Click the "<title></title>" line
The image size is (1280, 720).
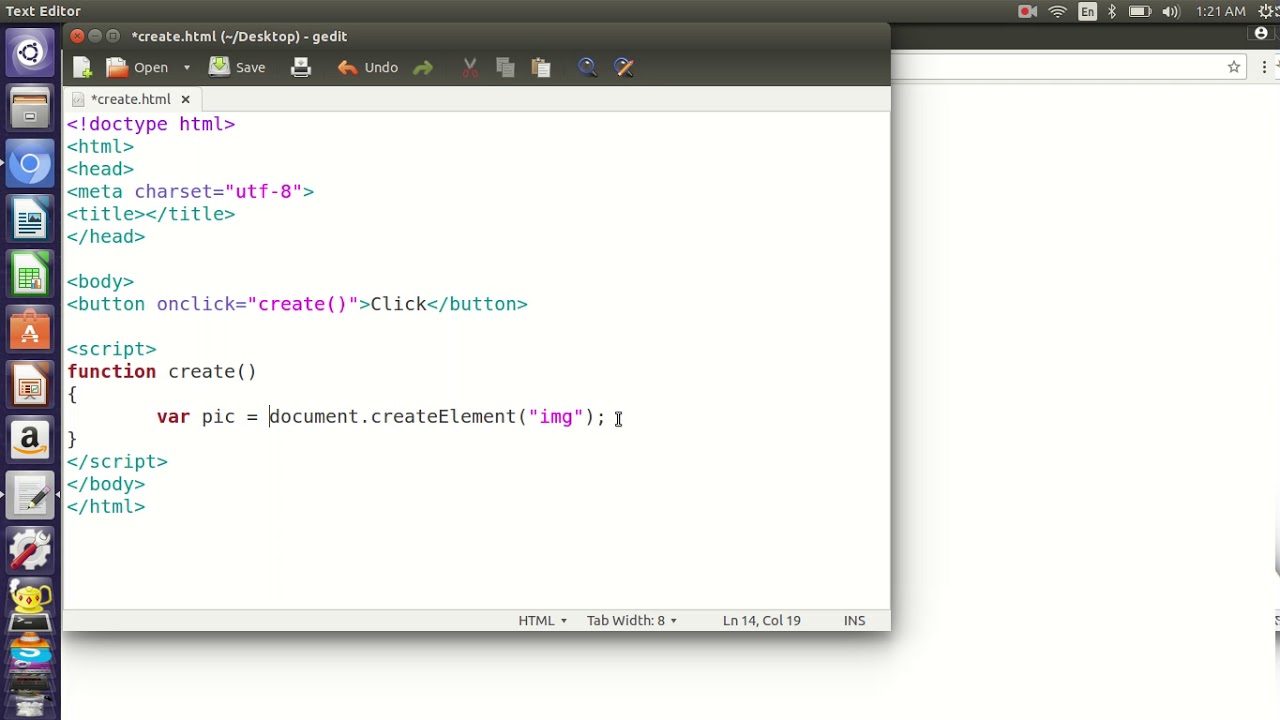[151, 214]
